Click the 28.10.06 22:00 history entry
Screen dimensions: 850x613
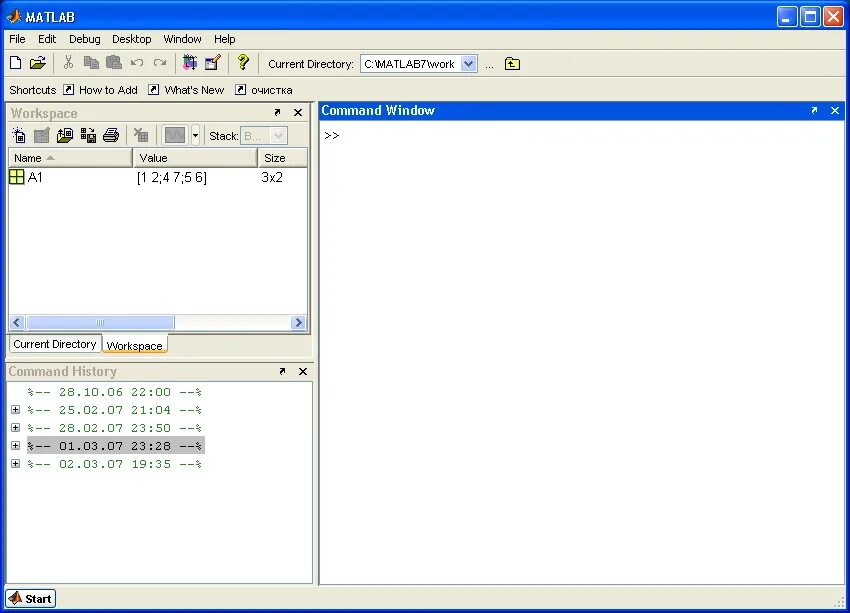coord(114,392)
